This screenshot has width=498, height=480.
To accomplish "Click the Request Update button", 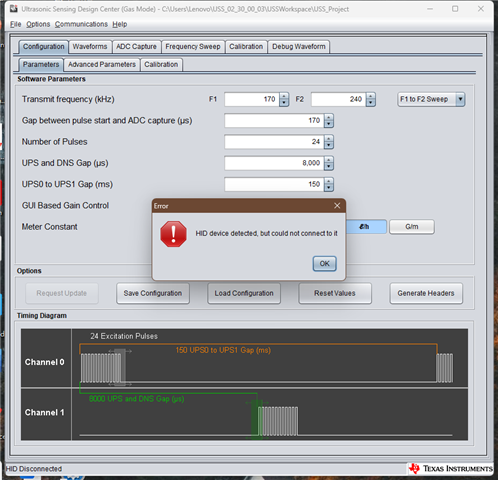I will tap(62, 293).
